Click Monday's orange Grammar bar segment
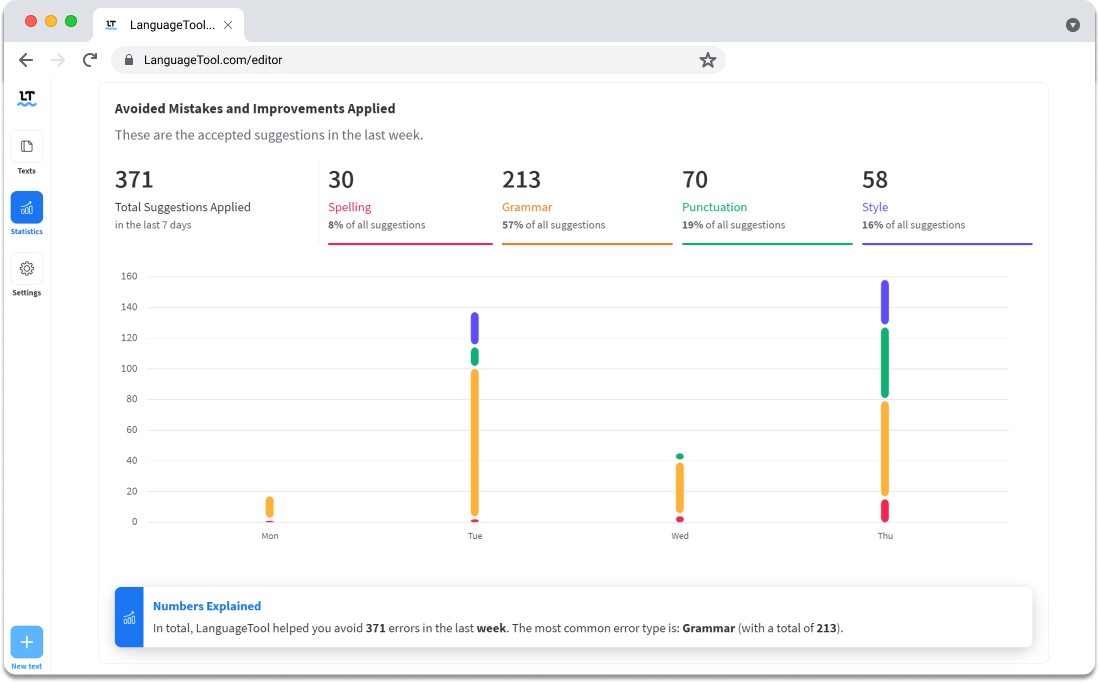 click(x=270, y=507)
